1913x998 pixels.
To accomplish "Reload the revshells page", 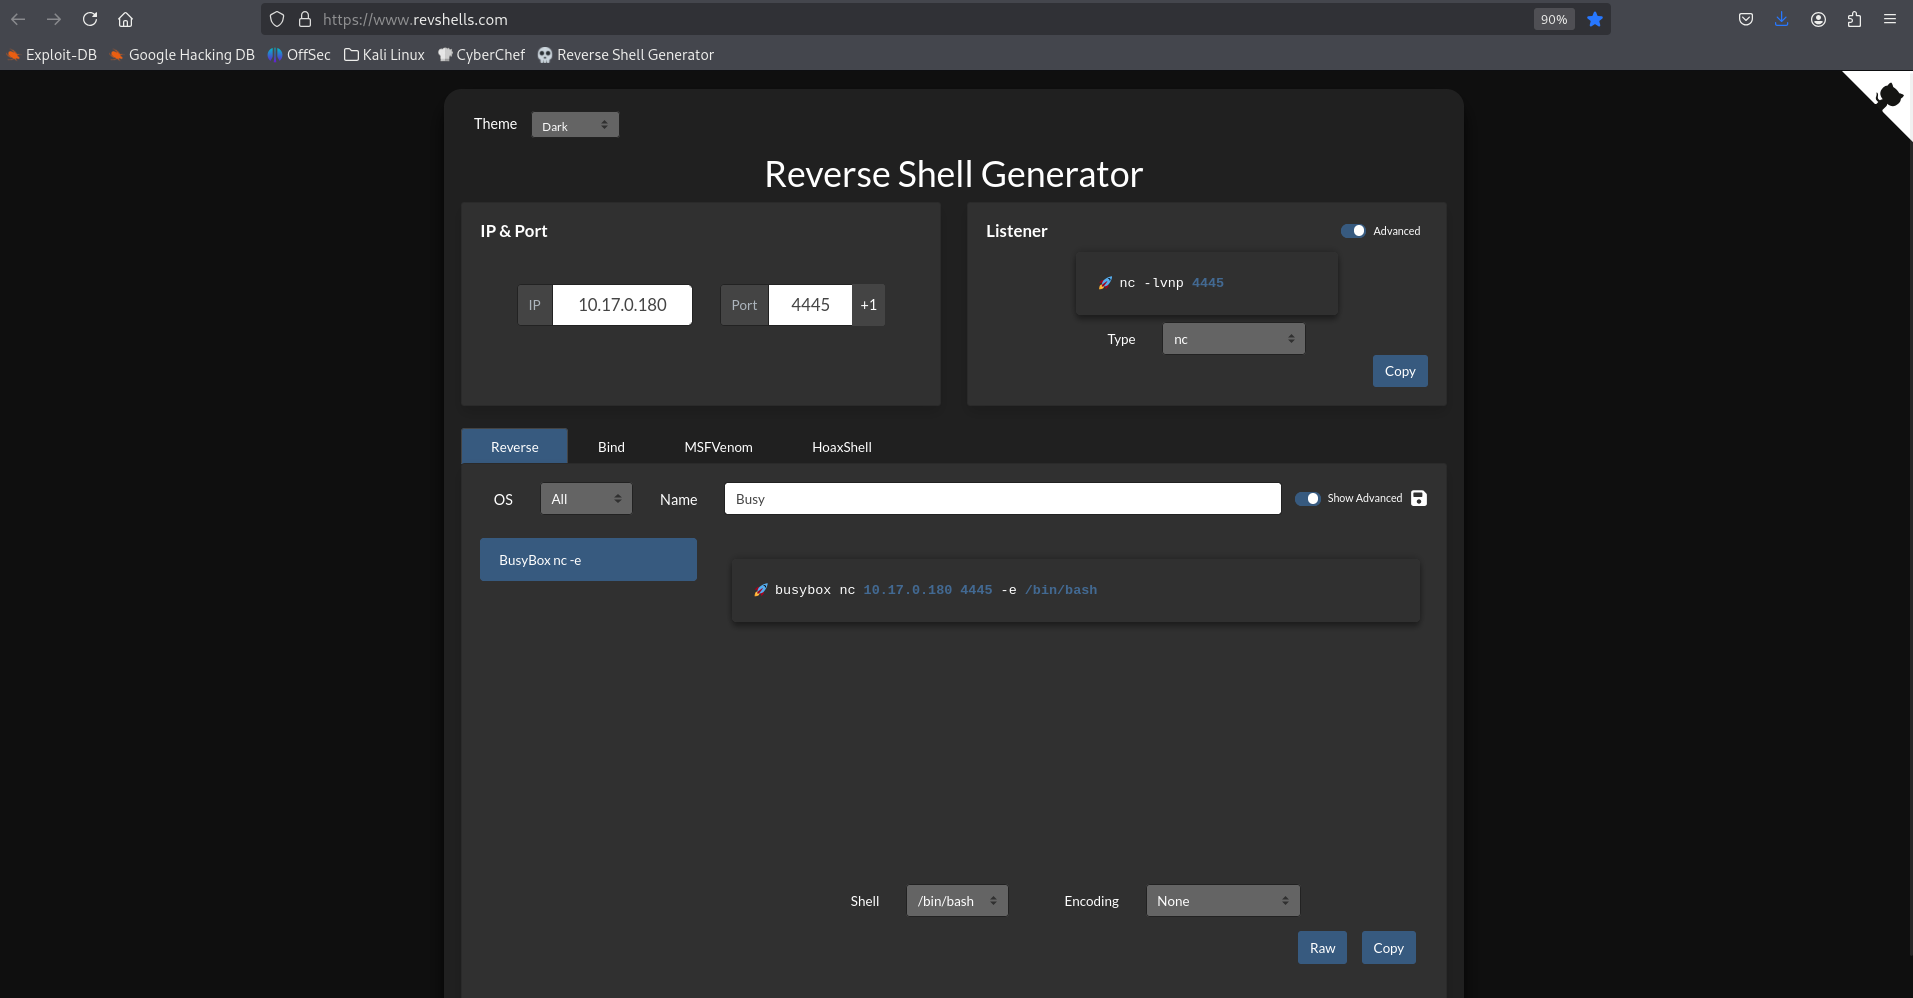I will coord(90,19).
